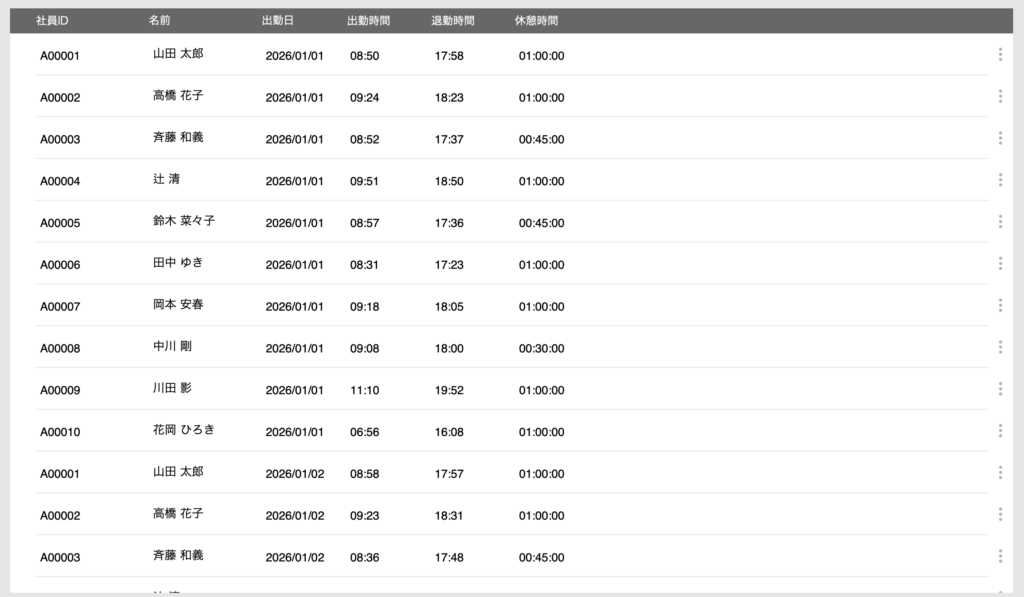Click the 19:52 clock-out time cell
This screenshot has width=1024, height=597.
pos(449,390)
